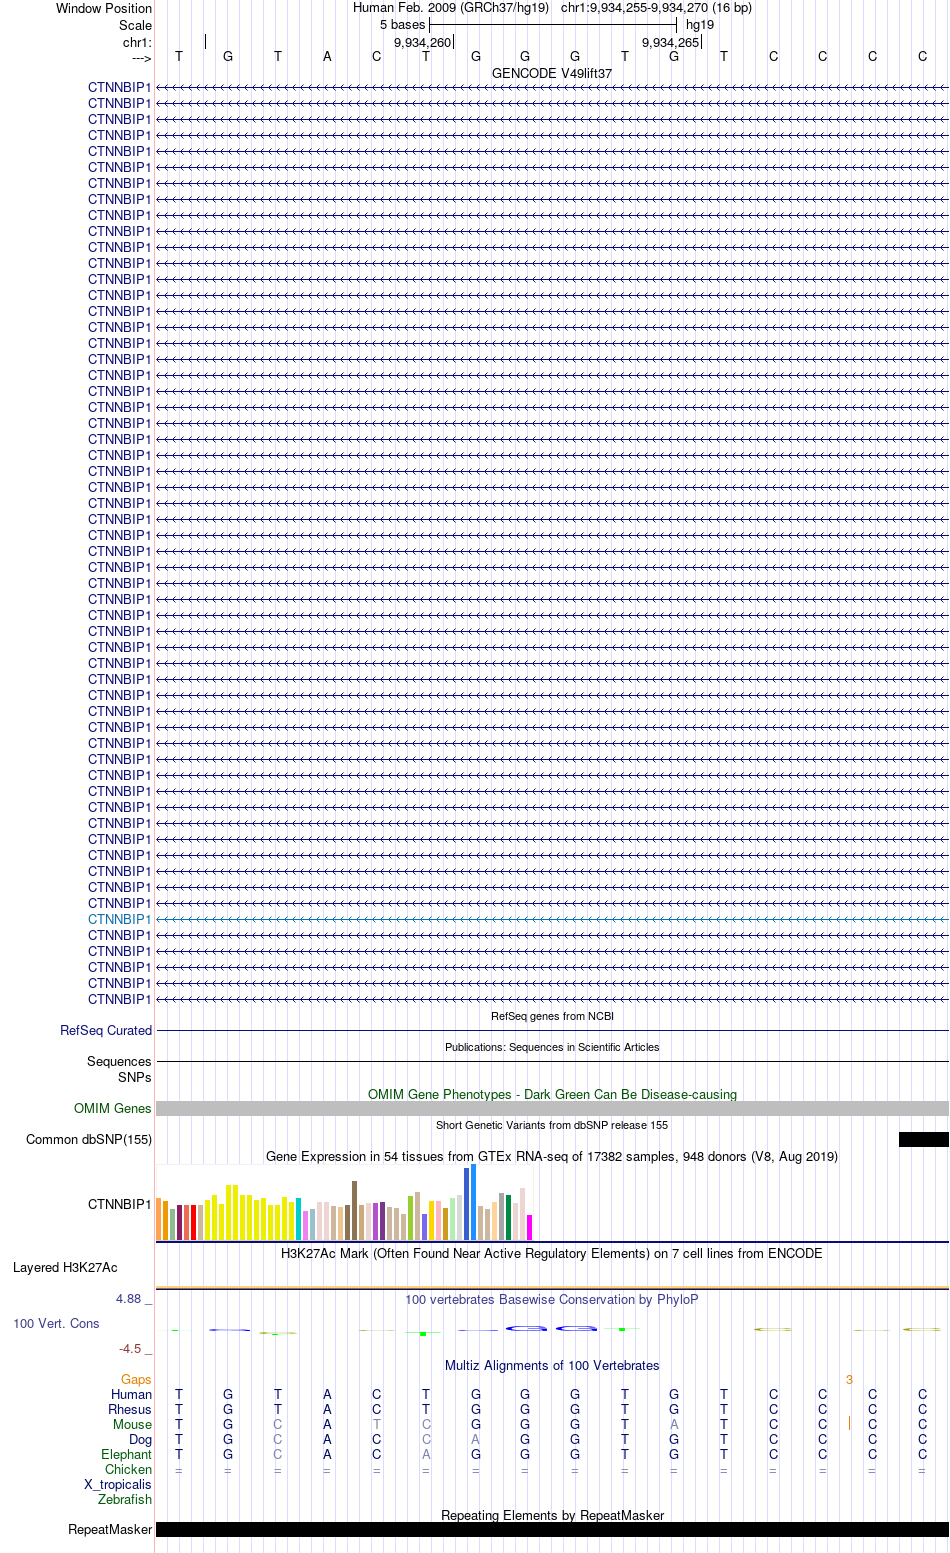Select the black dbSNP variant block

(x=924, y=1139)
